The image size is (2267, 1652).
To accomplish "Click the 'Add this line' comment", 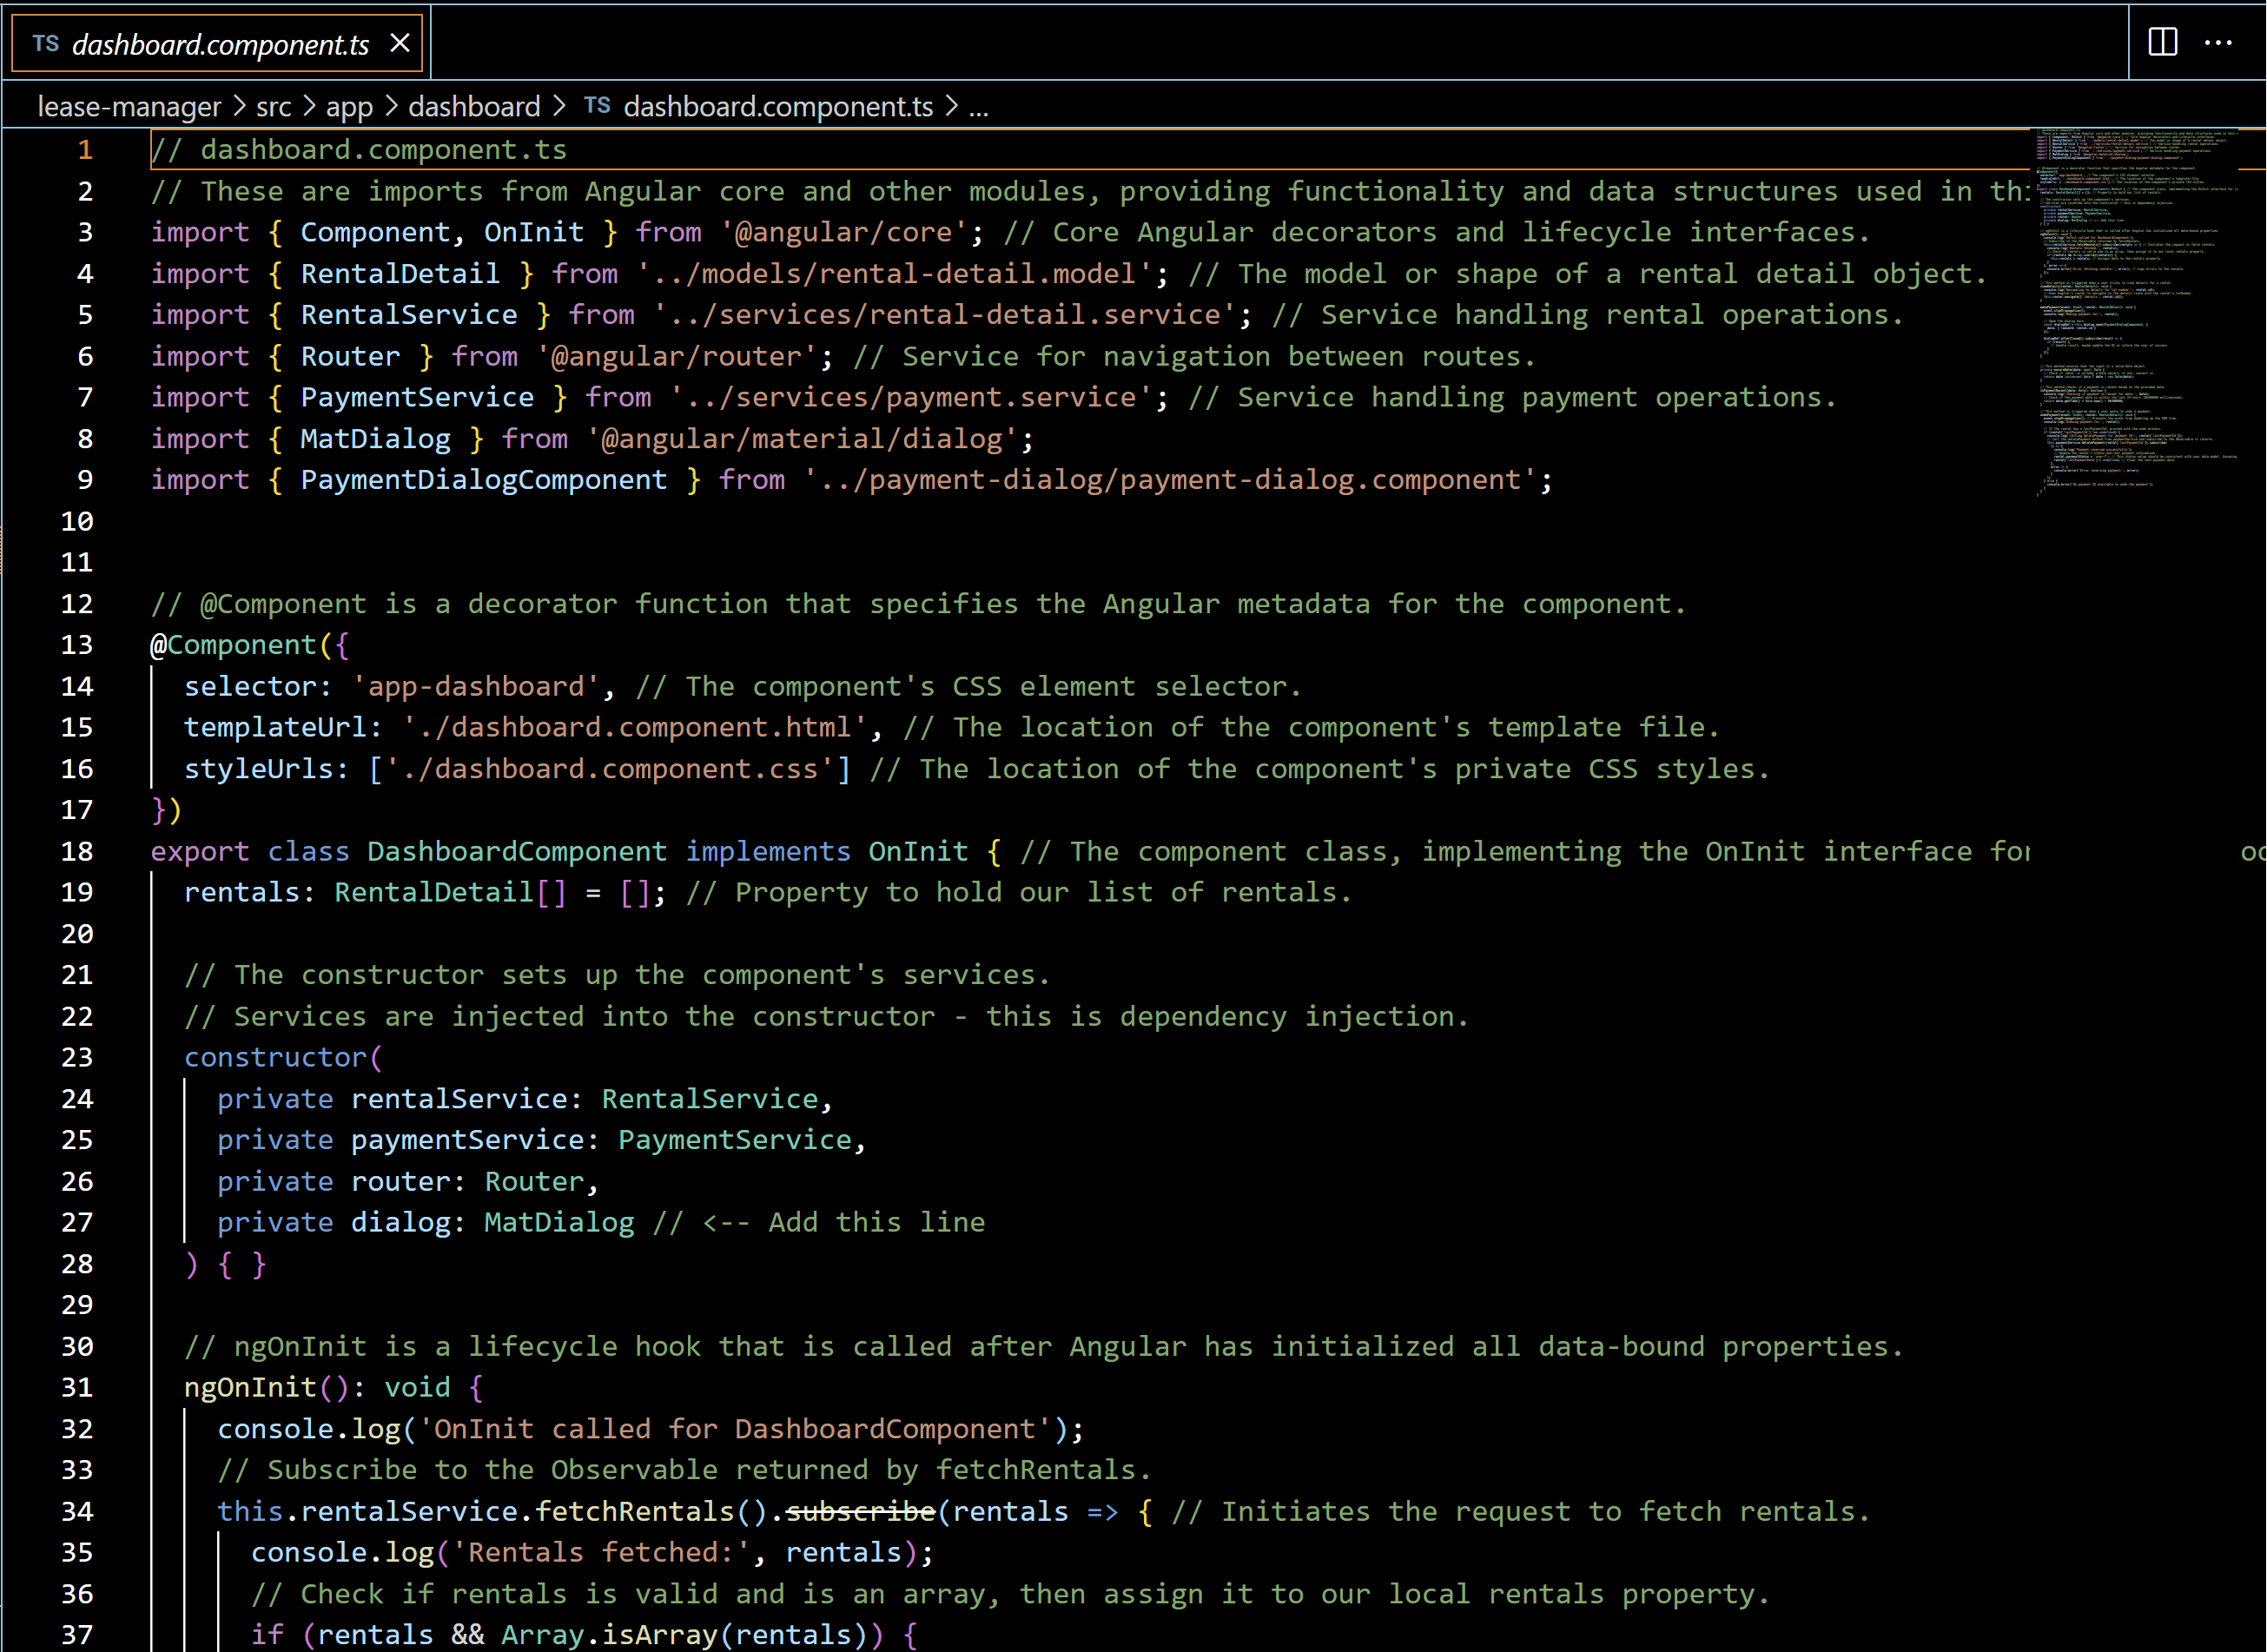I will tap(877, 1222).
